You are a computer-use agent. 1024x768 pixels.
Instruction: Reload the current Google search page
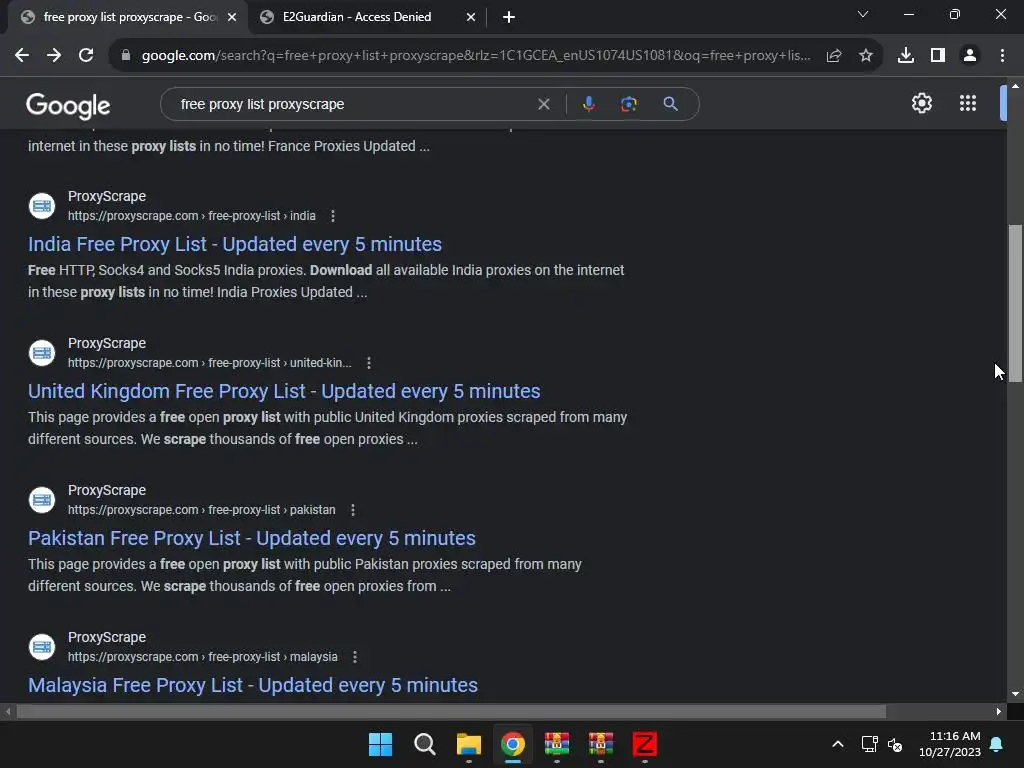coord(86,56)
